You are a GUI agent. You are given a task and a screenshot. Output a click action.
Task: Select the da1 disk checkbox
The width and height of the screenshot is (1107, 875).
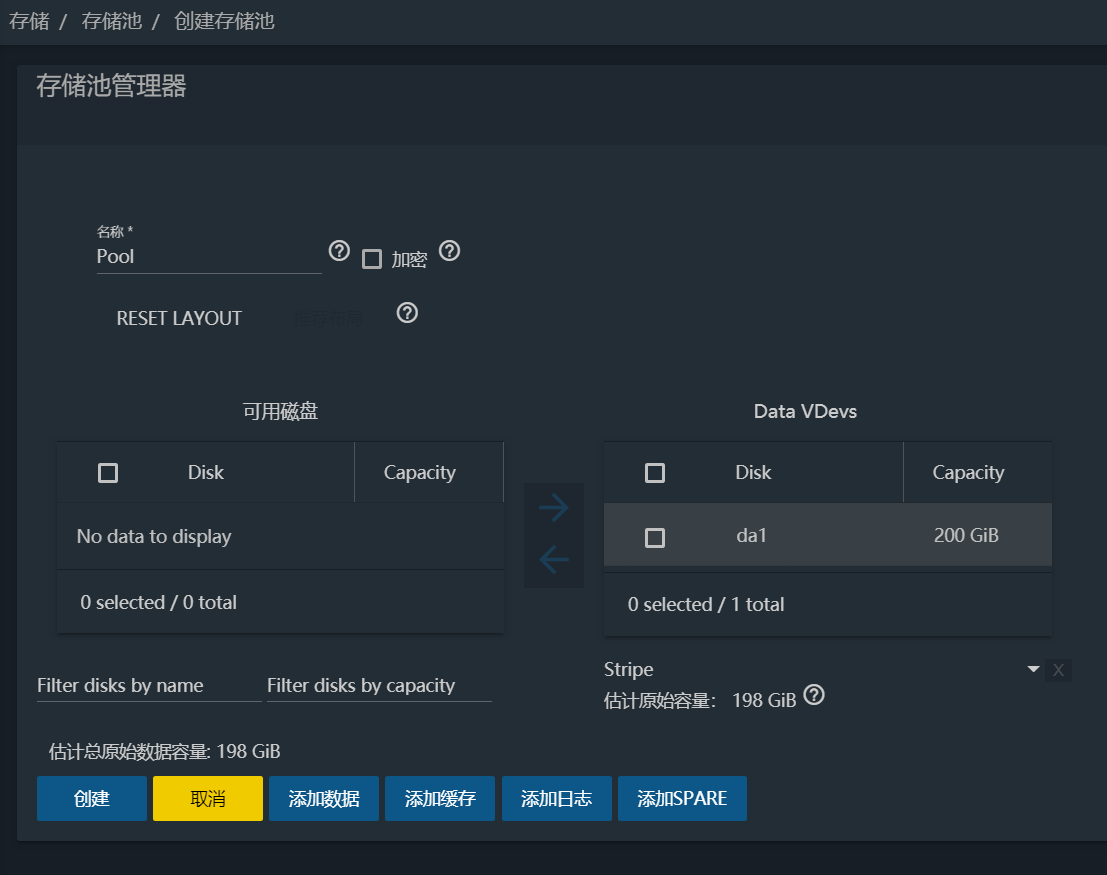point(655,537)
